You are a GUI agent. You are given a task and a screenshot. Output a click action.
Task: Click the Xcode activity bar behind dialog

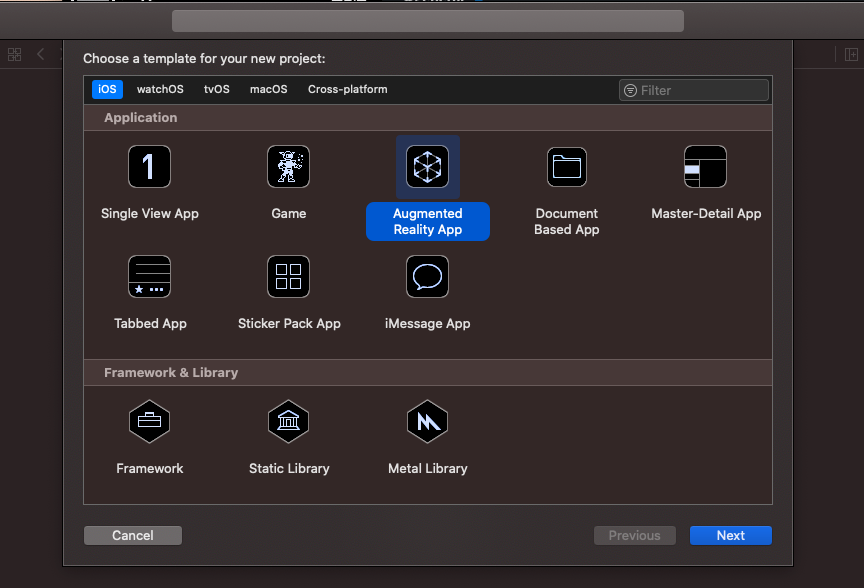pyautogui.click(x=428, y=21)
